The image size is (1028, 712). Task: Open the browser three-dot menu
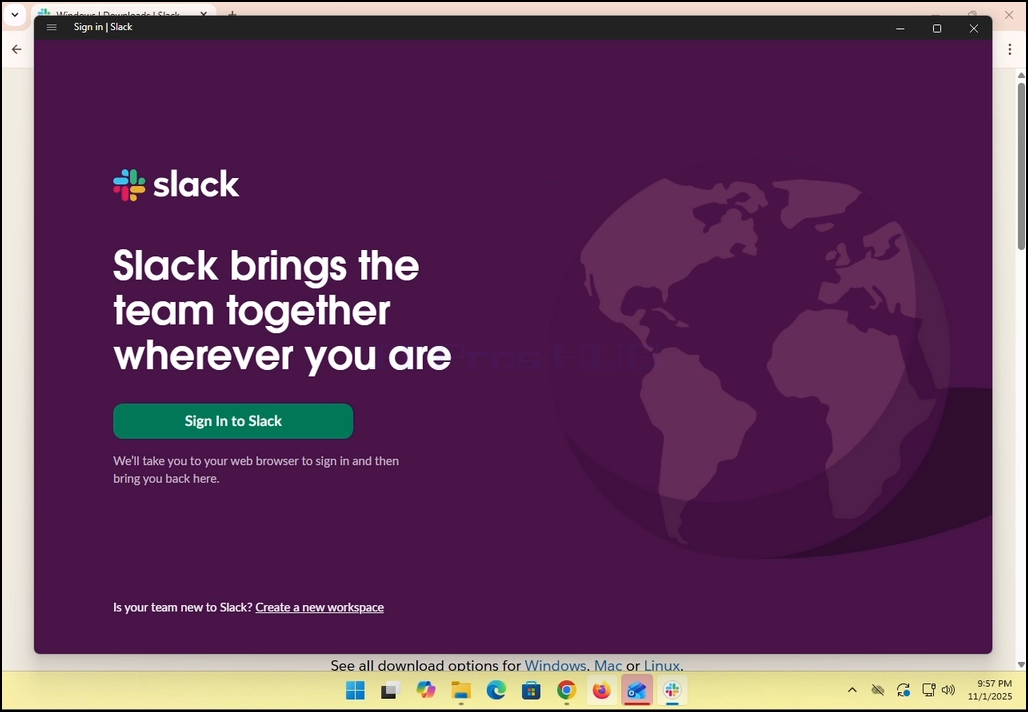(1010, 49)
